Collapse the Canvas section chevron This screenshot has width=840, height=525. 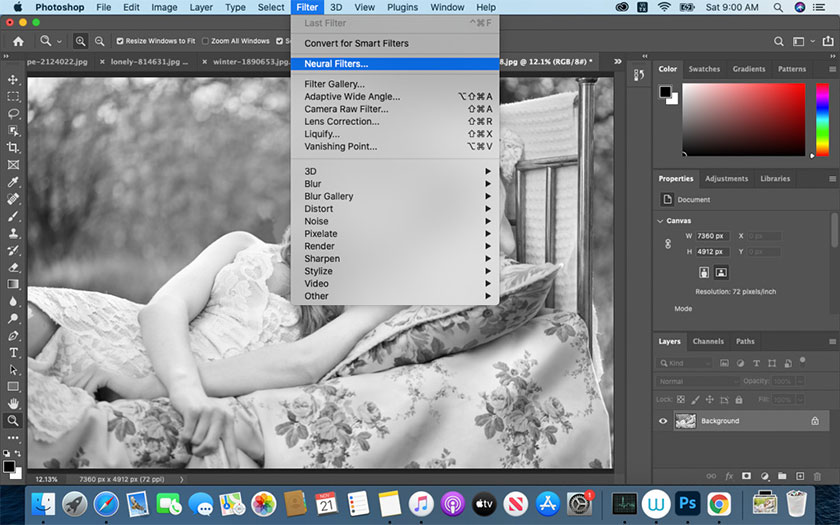(x=659, y=221)
